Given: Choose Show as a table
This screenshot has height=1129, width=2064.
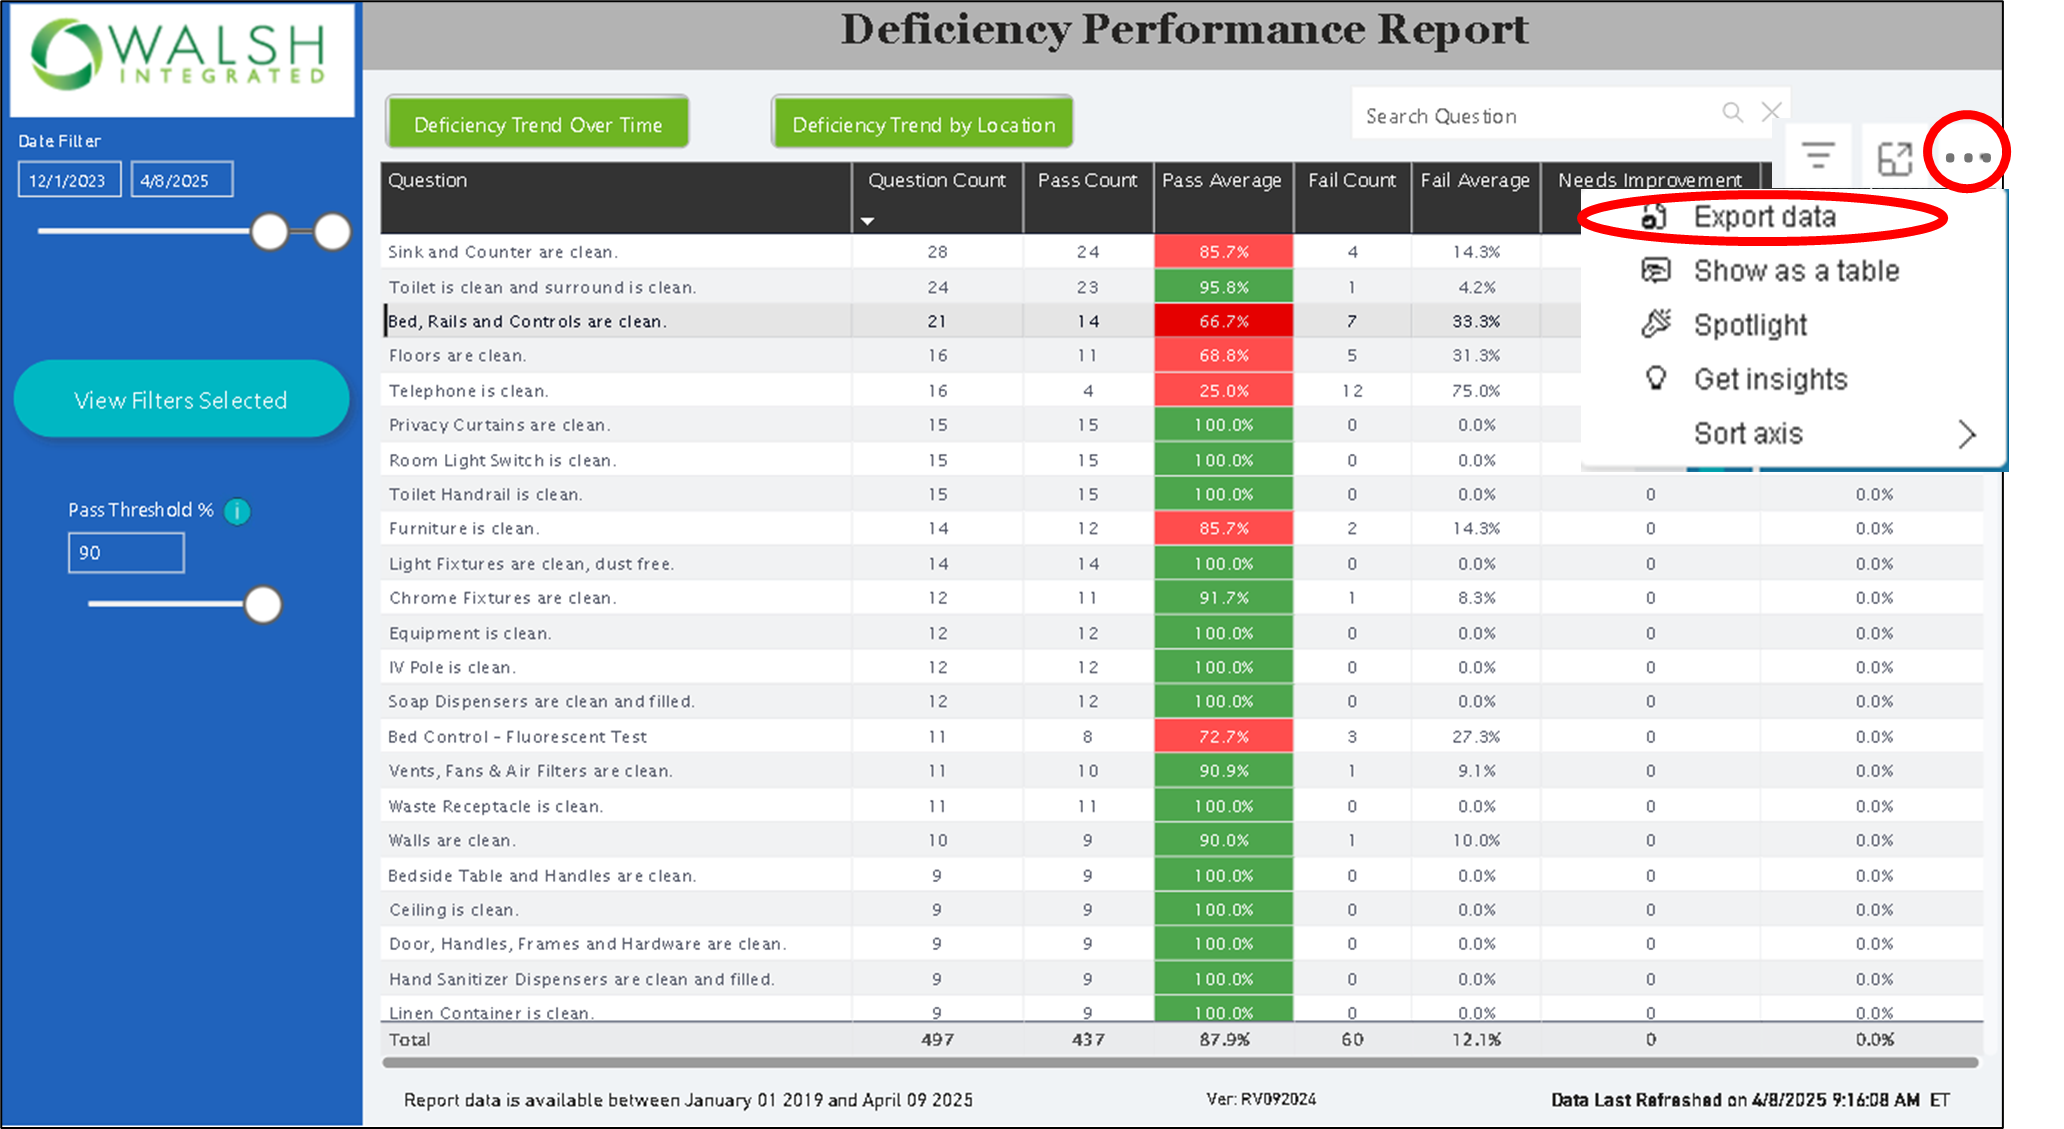Looking at the screenshot, I should [1795, 271].
